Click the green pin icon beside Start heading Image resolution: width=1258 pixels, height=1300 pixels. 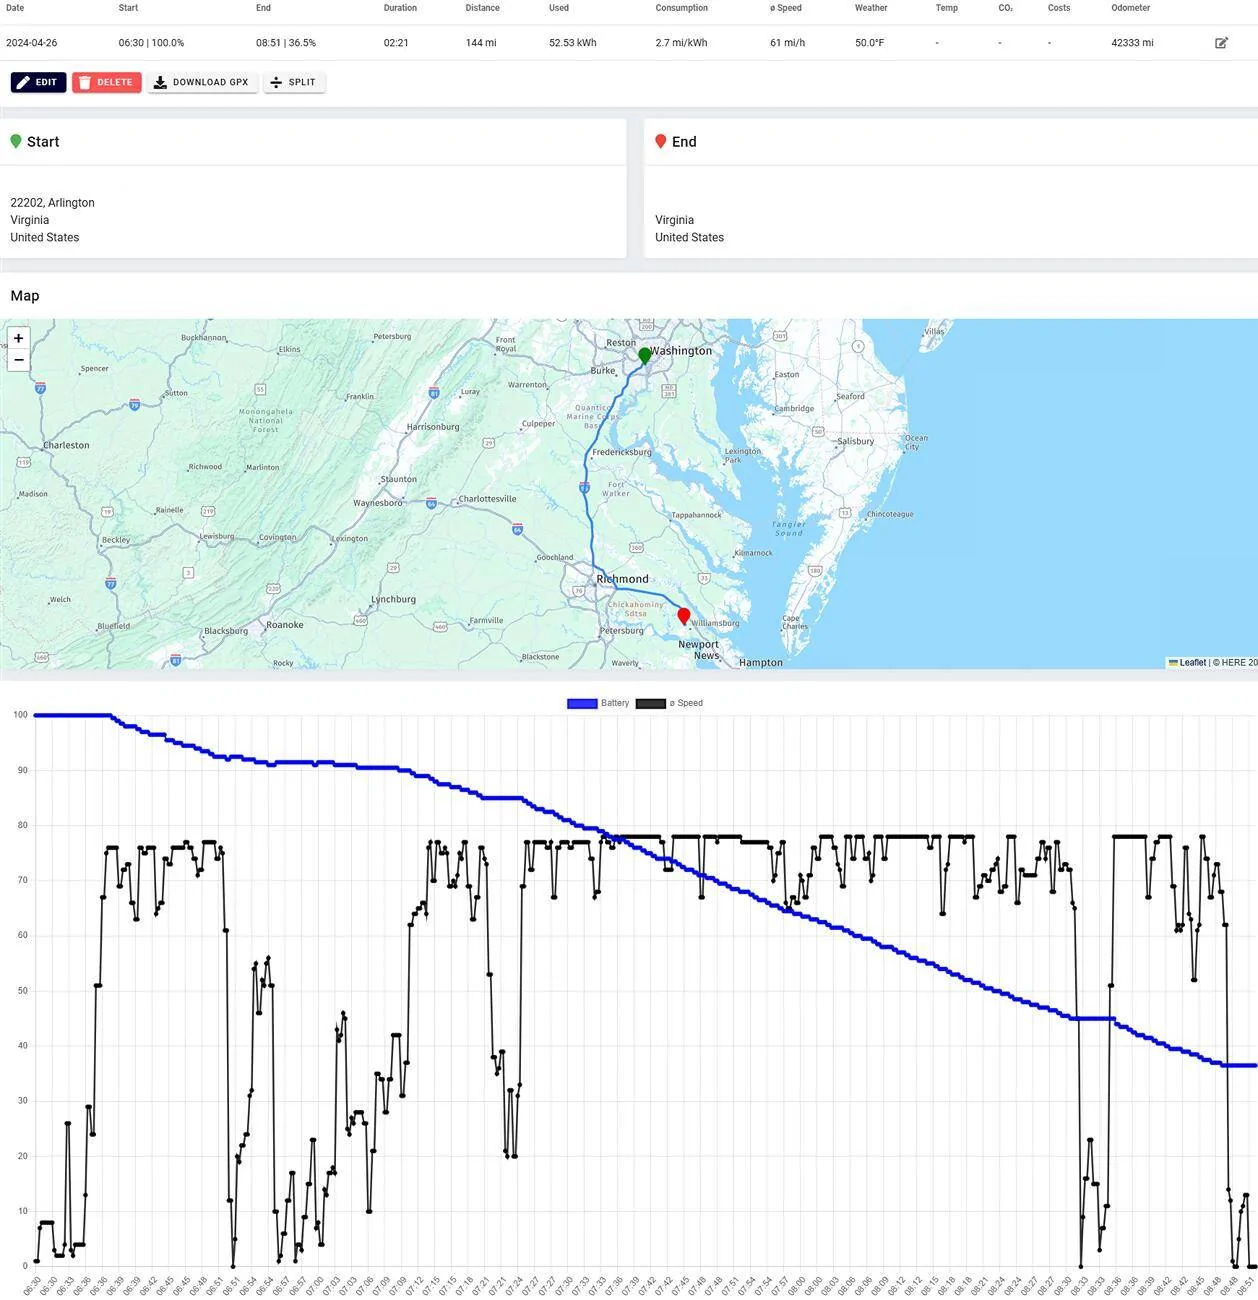pyautogui.click(x=16, y=142)
